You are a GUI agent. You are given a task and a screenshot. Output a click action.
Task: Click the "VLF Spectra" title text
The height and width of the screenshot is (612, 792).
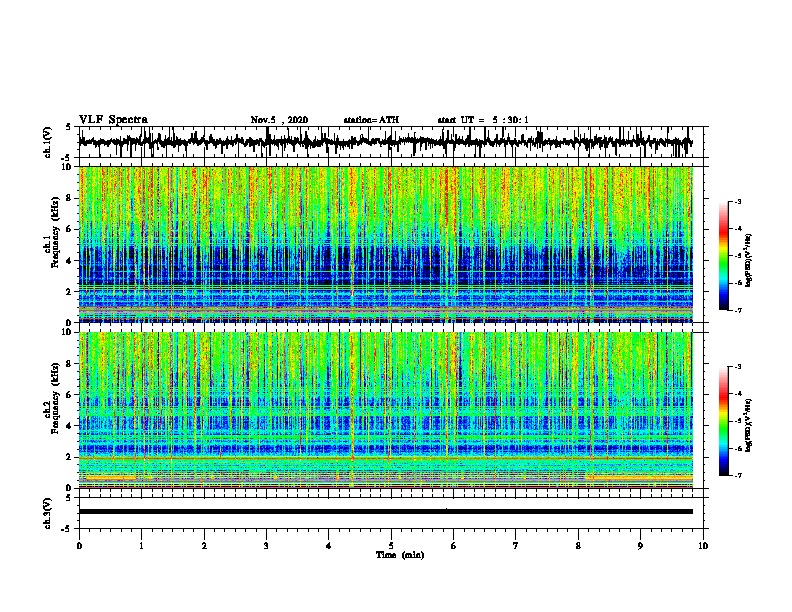click(113, 120)
